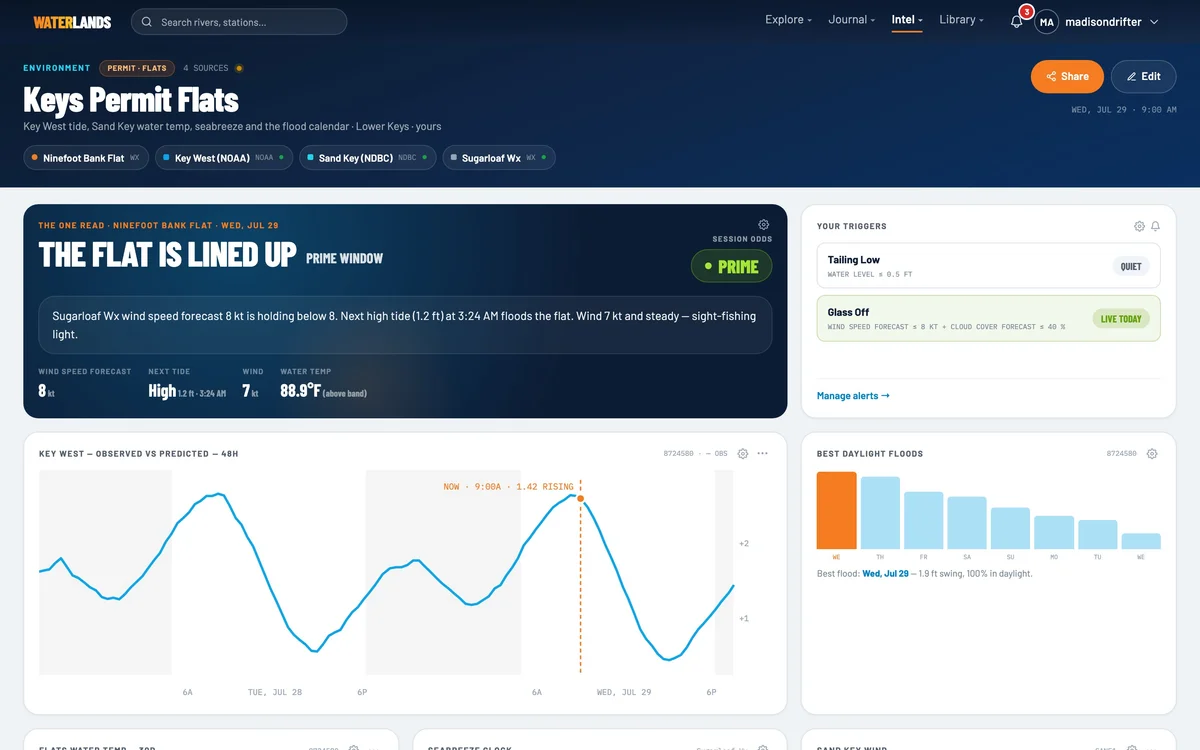Open the Waterlands logo home link
This screenshot has height=750, width=1200.
point(72,22)
